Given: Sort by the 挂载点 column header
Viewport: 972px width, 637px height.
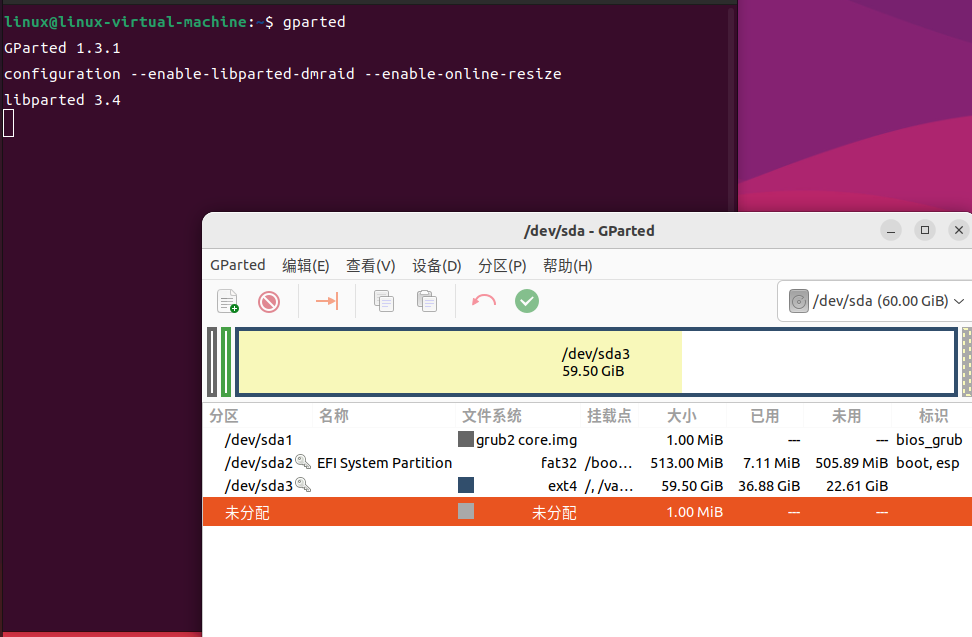Looking at the screenshot, I should click(x=609, y=416).
